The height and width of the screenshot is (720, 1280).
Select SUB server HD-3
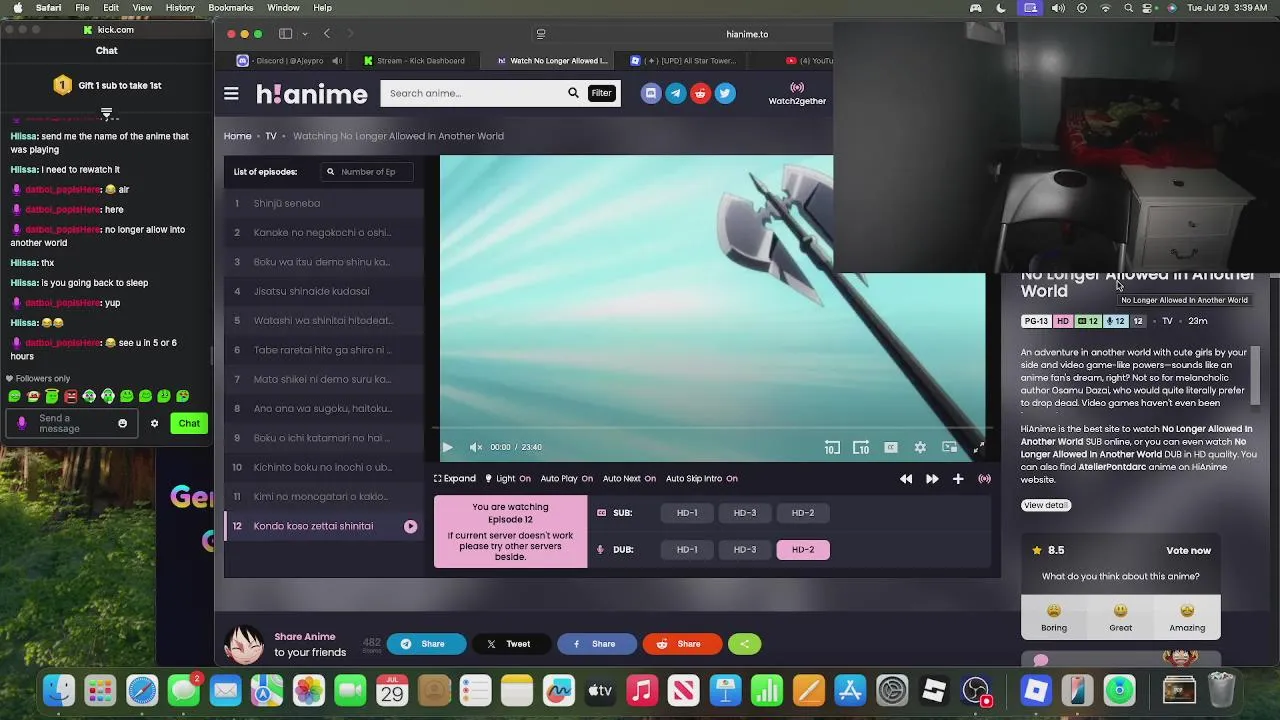[745, 513]
